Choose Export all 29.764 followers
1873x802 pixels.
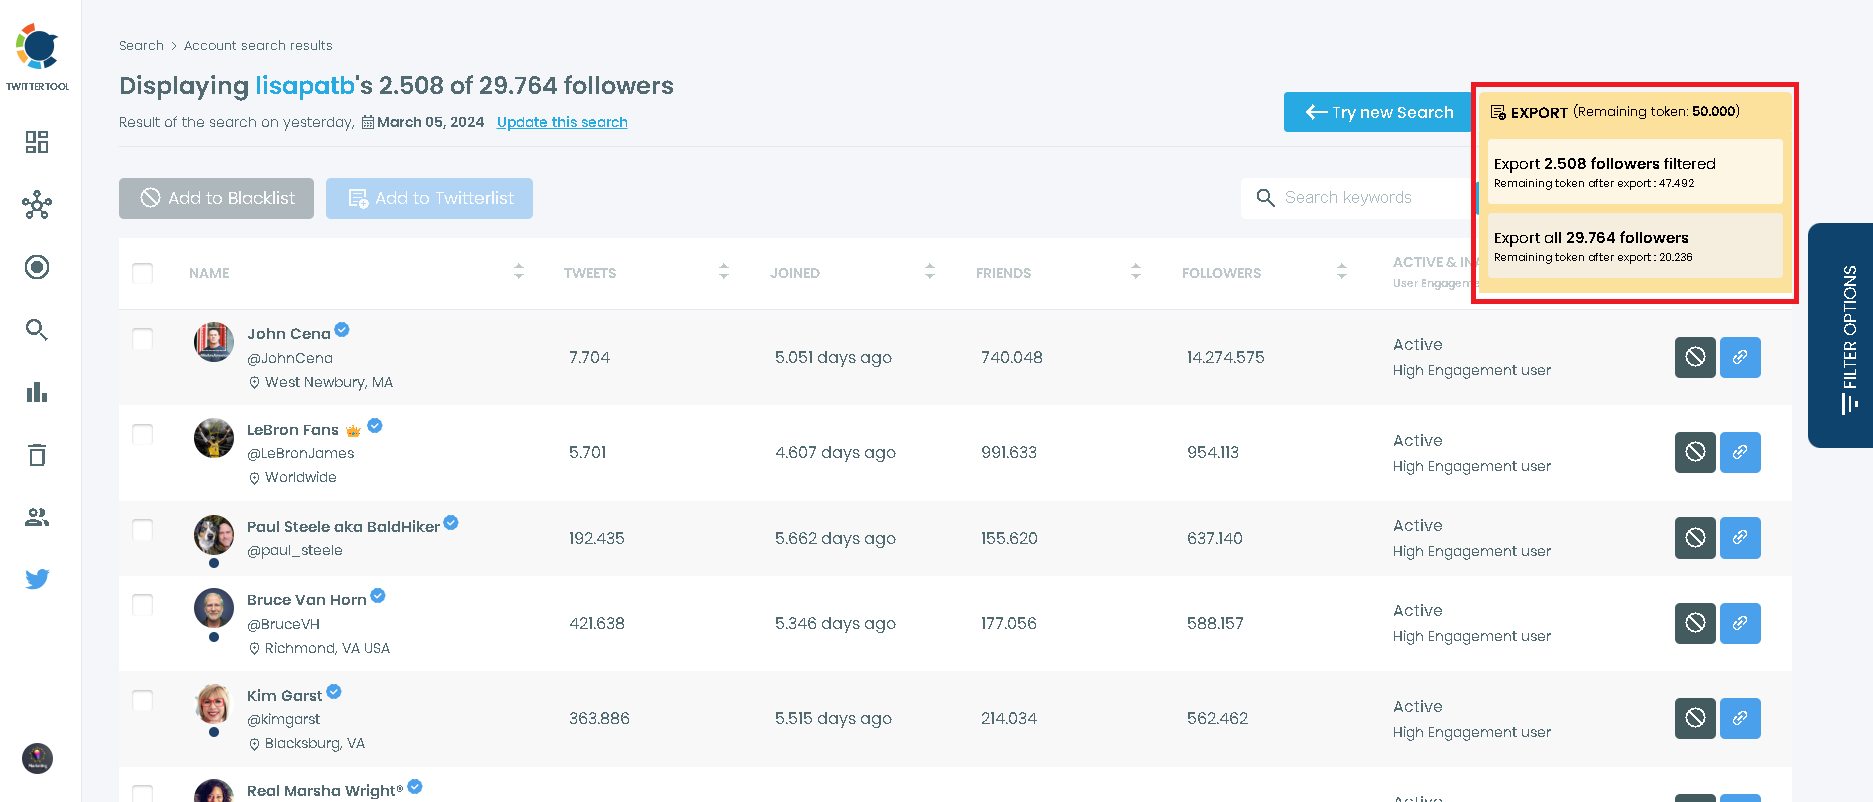coord(1635,246)
